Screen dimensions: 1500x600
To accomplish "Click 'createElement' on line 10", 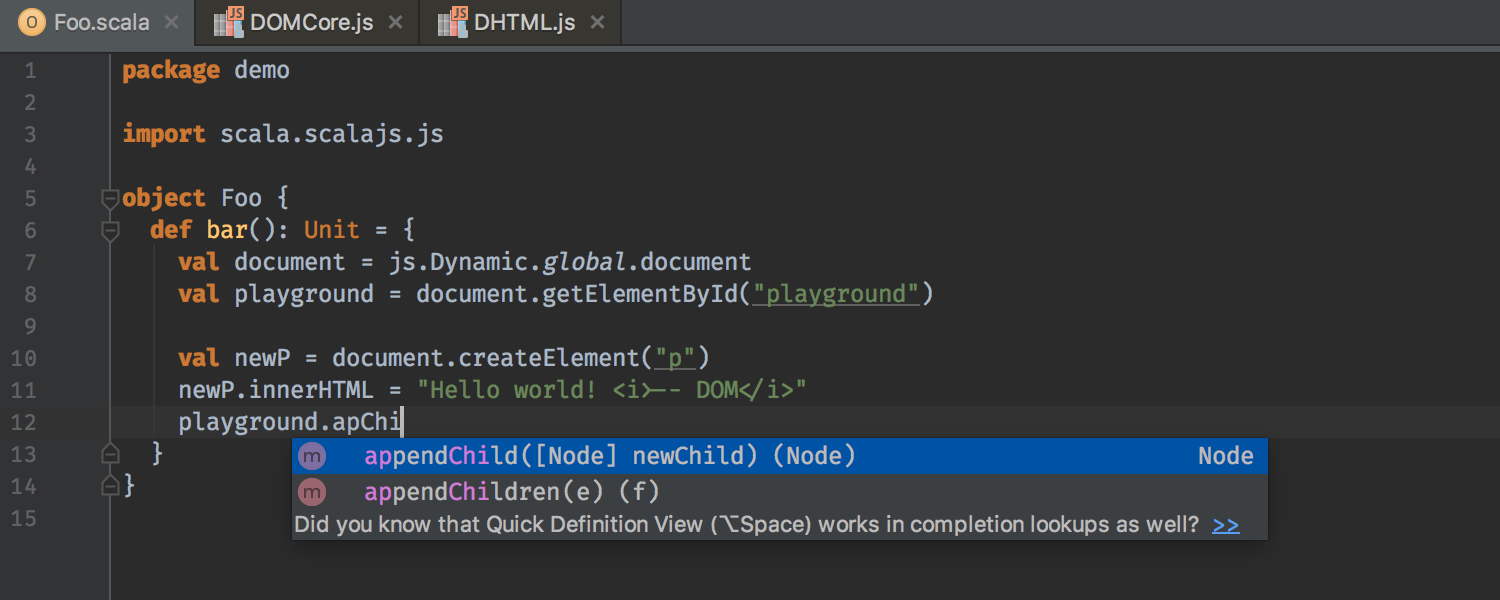I will click(x=549, y=358).
